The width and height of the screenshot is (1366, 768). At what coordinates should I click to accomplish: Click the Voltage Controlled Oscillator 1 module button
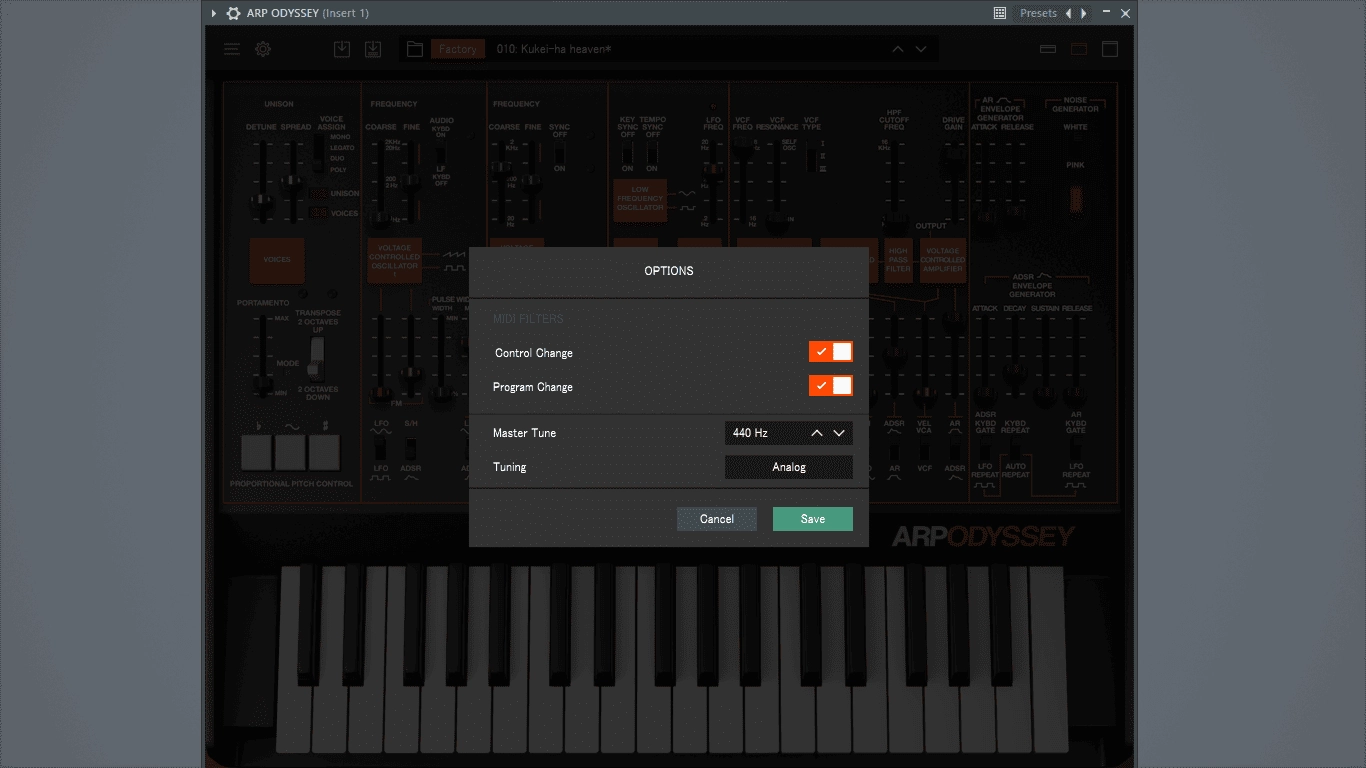(394, 260)
